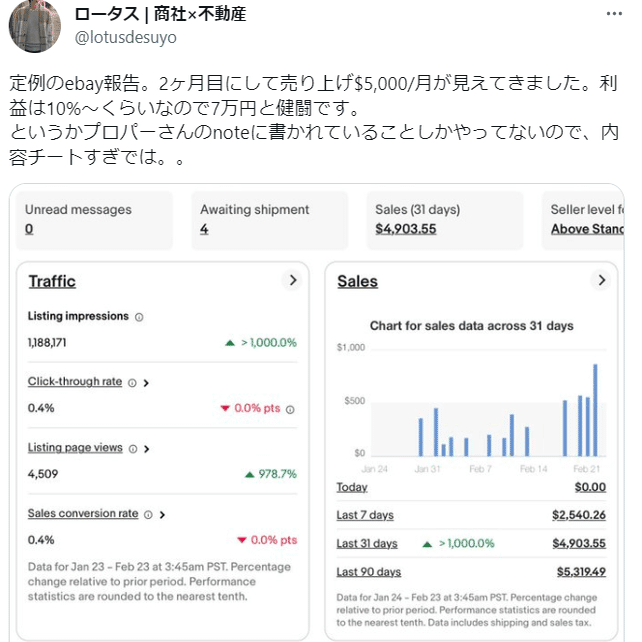Open the Sales panel heading
Screen dimensions: 642x642
pos(357,281)
